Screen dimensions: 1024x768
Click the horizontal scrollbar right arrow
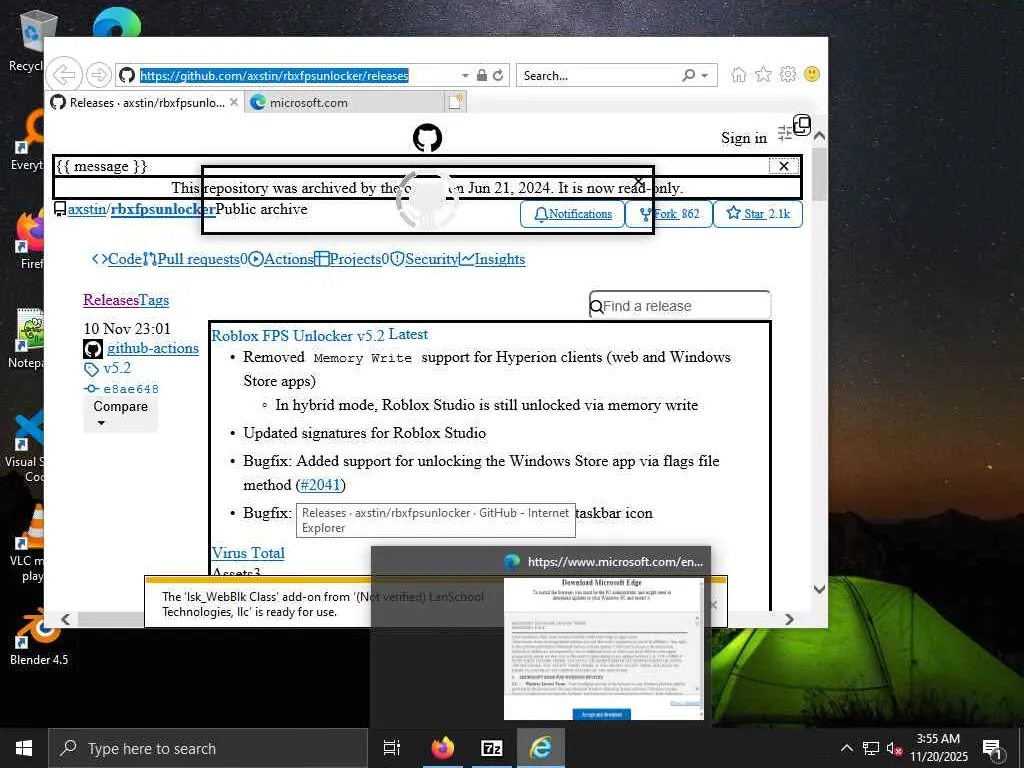[x=790, y=619]
